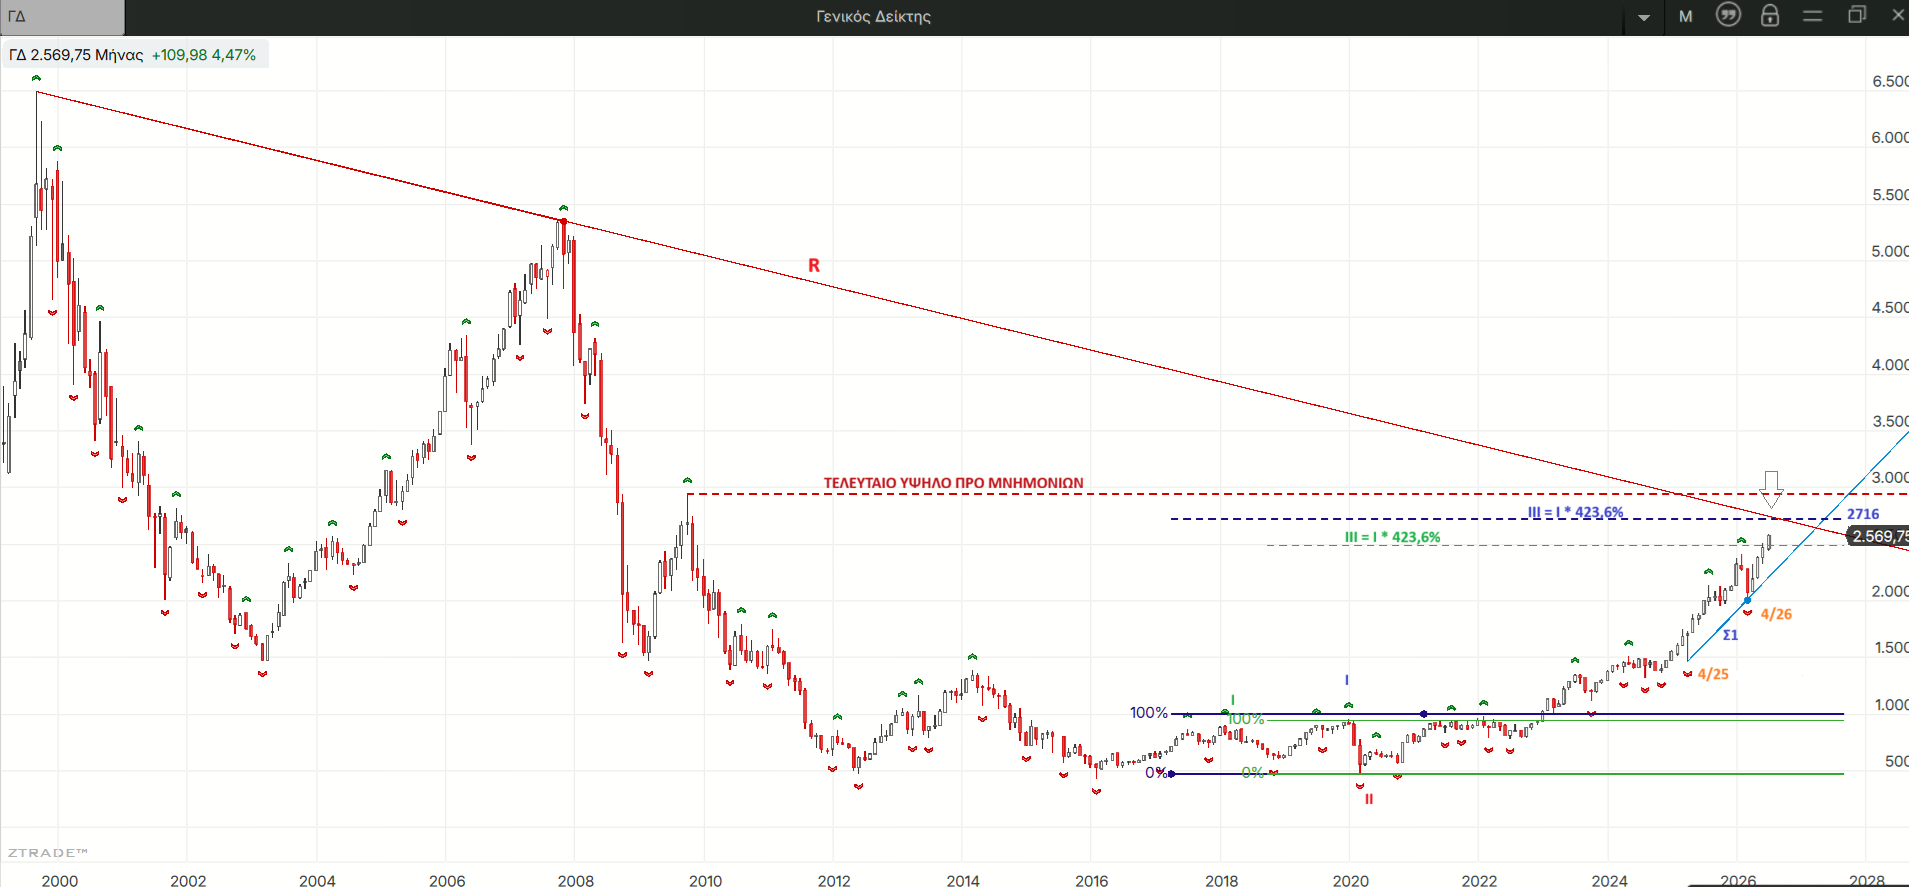The image size is (1909, 887).
Task: Select the ΓΔ 2.569,75 Μήνας info label
Action: [76, 55]
